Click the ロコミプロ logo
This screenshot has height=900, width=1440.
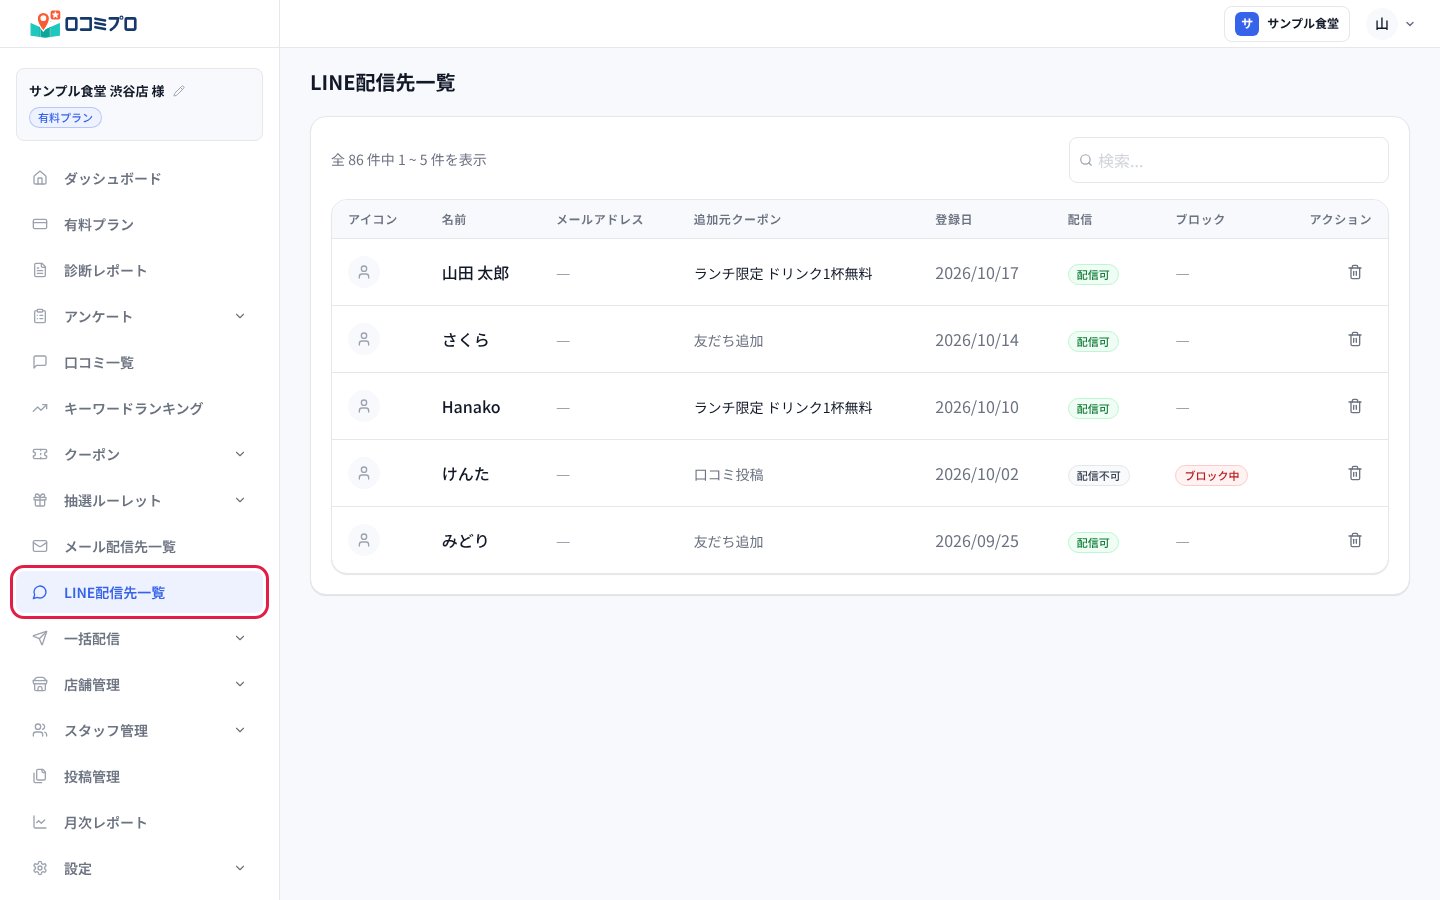click(x=84, y=24)
